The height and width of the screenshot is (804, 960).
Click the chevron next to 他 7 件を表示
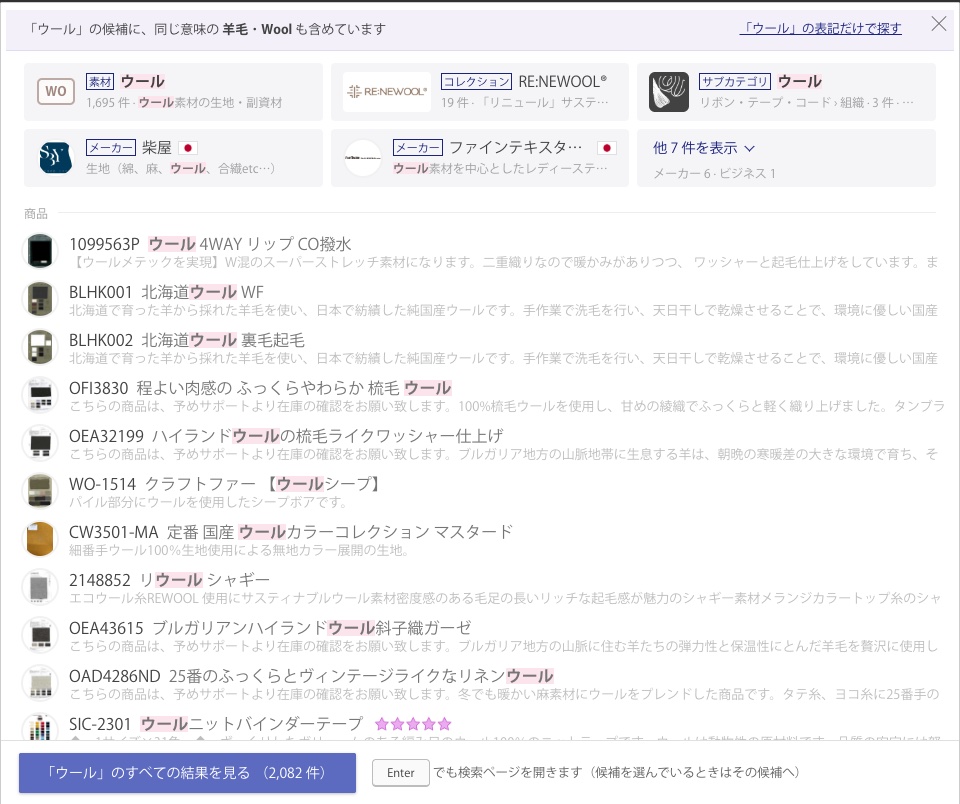749,148
